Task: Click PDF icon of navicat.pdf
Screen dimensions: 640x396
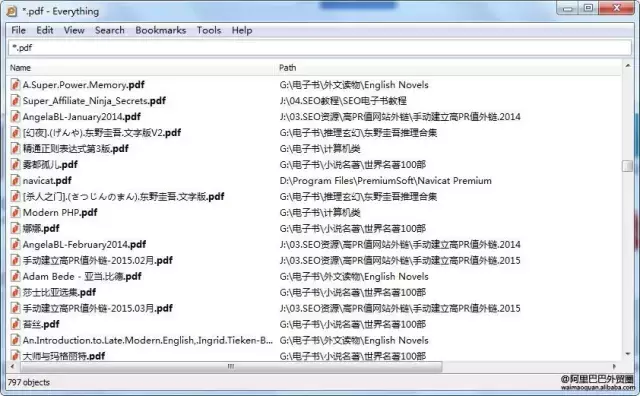Action: click(x=15, y=180)
